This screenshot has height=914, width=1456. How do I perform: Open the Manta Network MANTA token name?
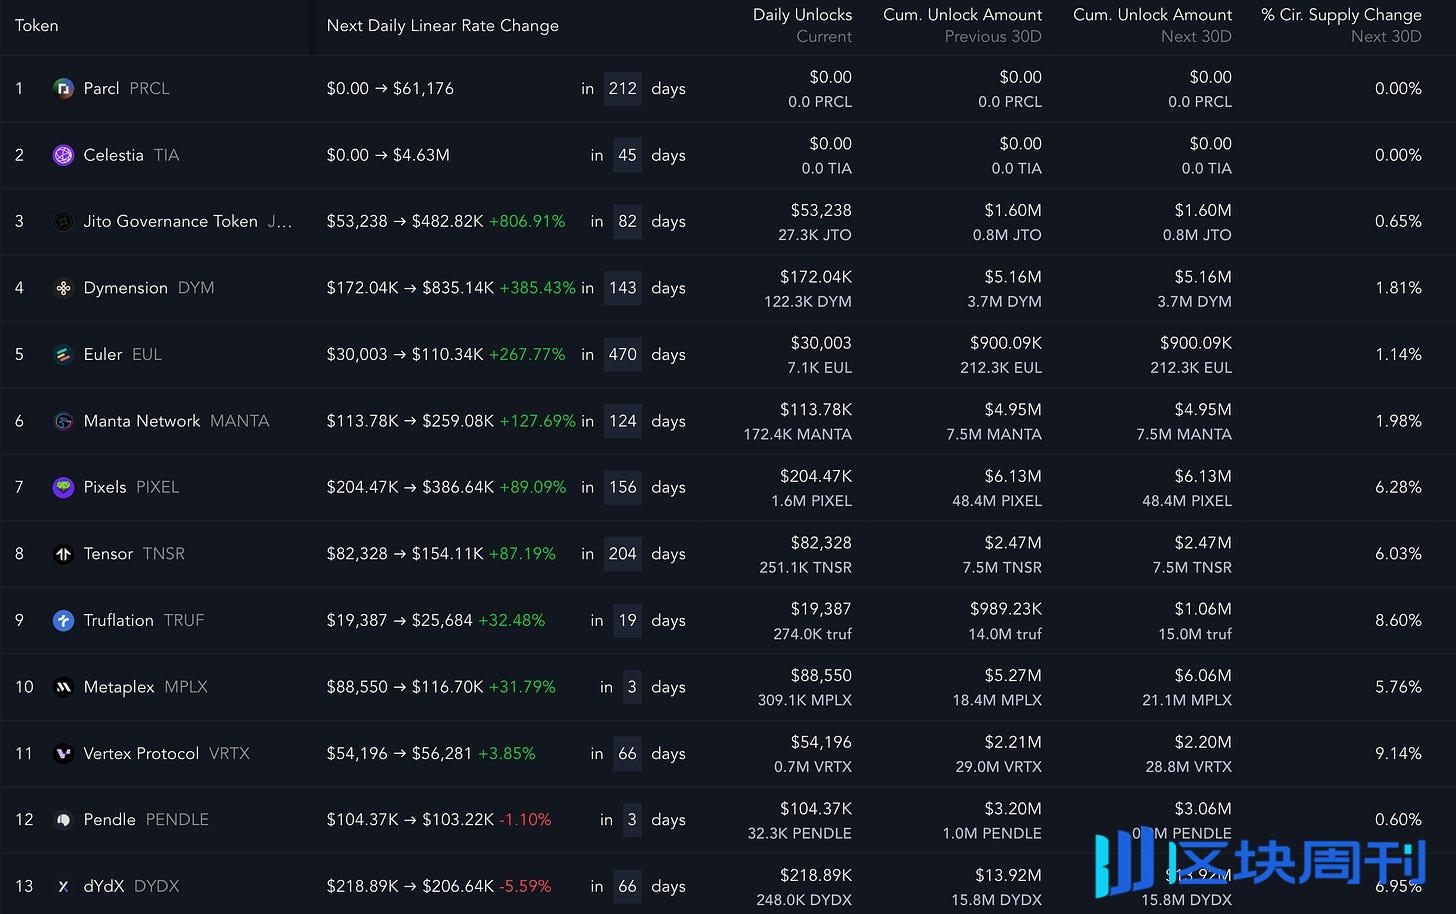[x=176, y=421]
